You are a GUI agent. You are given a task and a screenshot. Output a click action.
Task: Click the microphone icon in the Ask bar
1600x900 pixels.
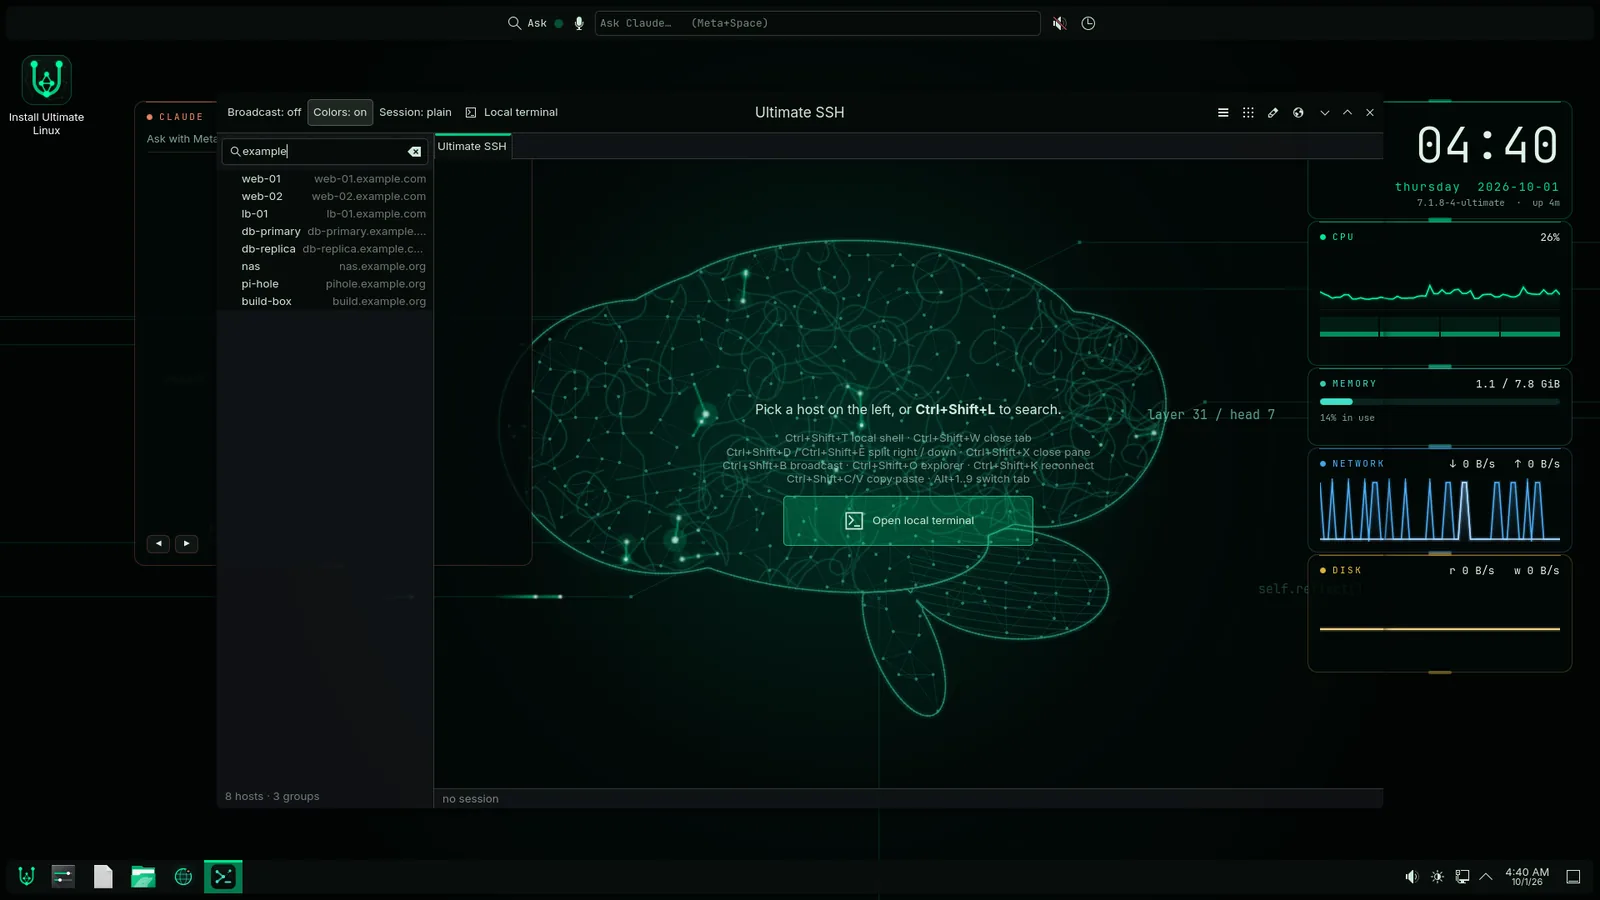click(579, 23)
